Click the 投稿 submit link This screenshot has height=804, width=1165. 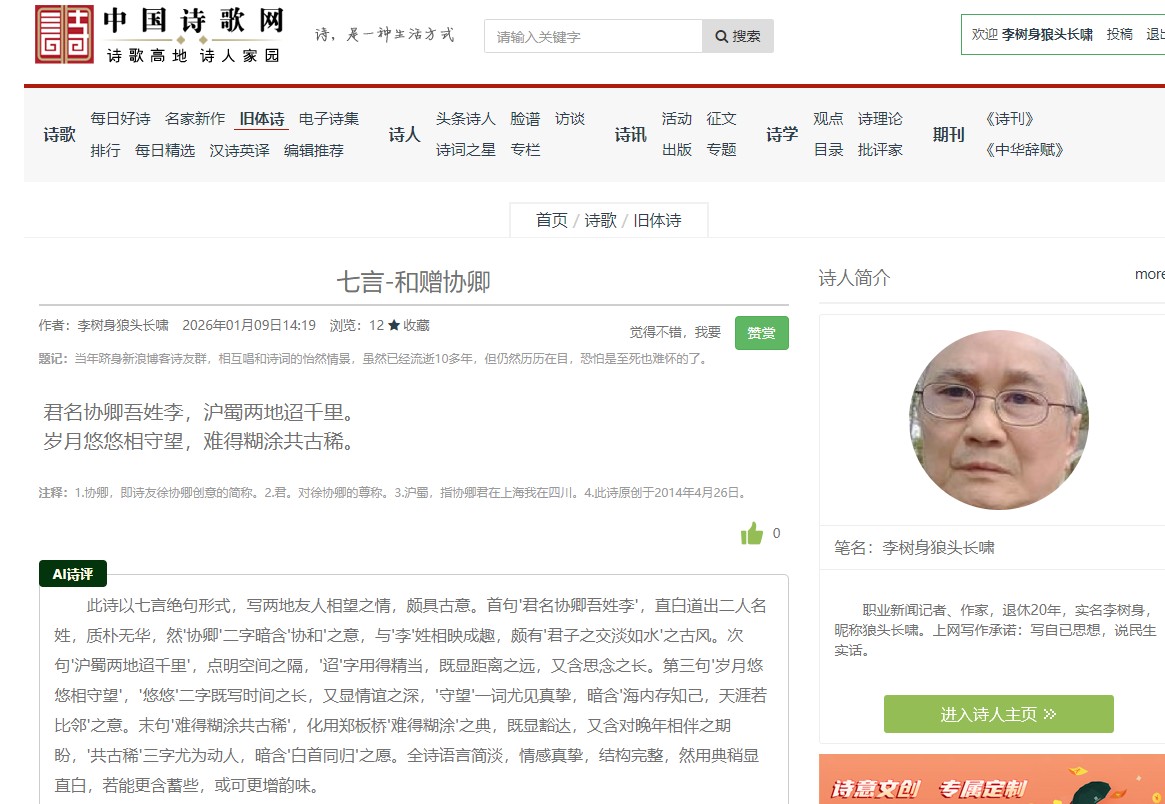[1119, 34]
